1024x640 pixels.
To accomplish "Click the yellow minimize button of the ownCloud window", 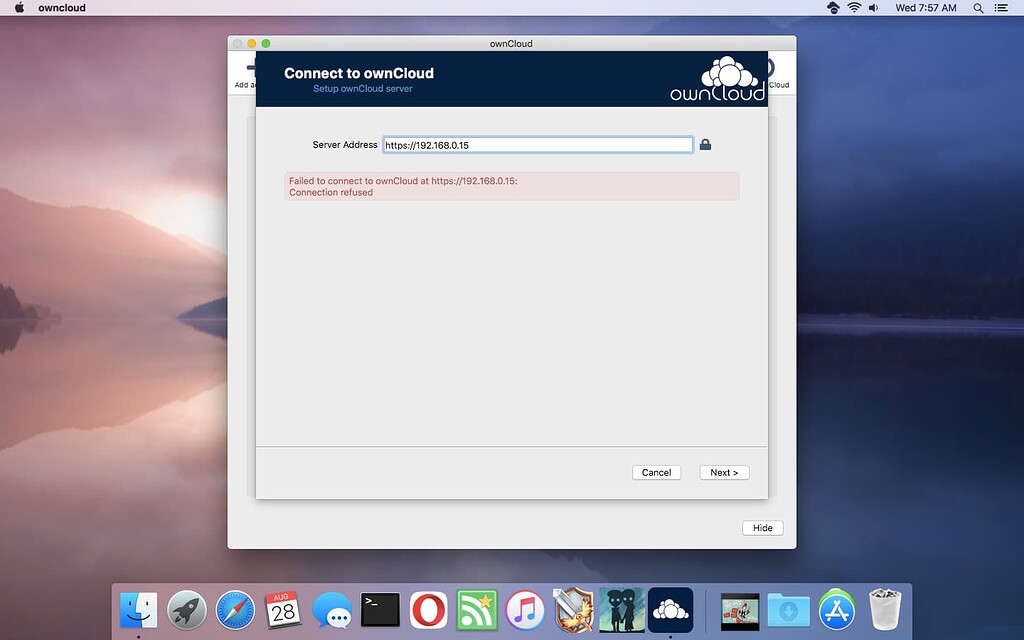I will 251,43.
